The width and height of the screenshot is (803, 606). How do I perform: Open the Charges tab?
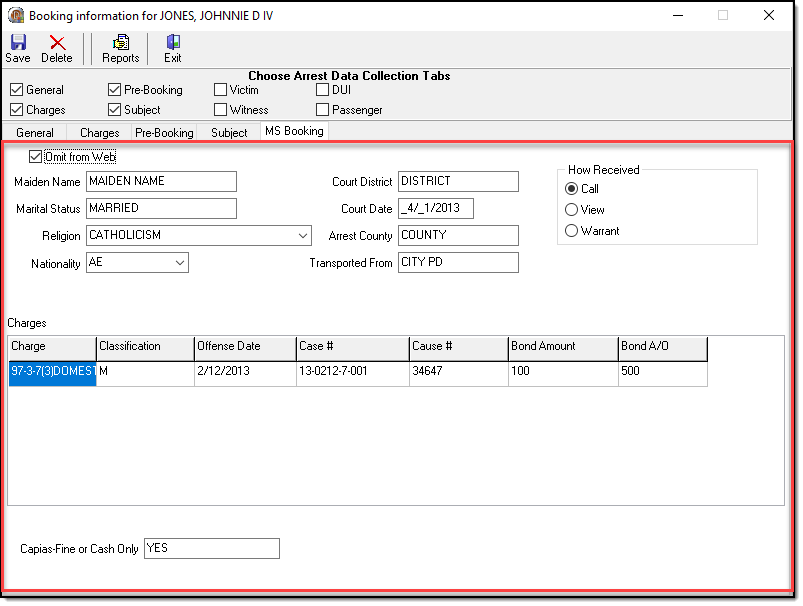pyautogui.click(x=99, y=132)
